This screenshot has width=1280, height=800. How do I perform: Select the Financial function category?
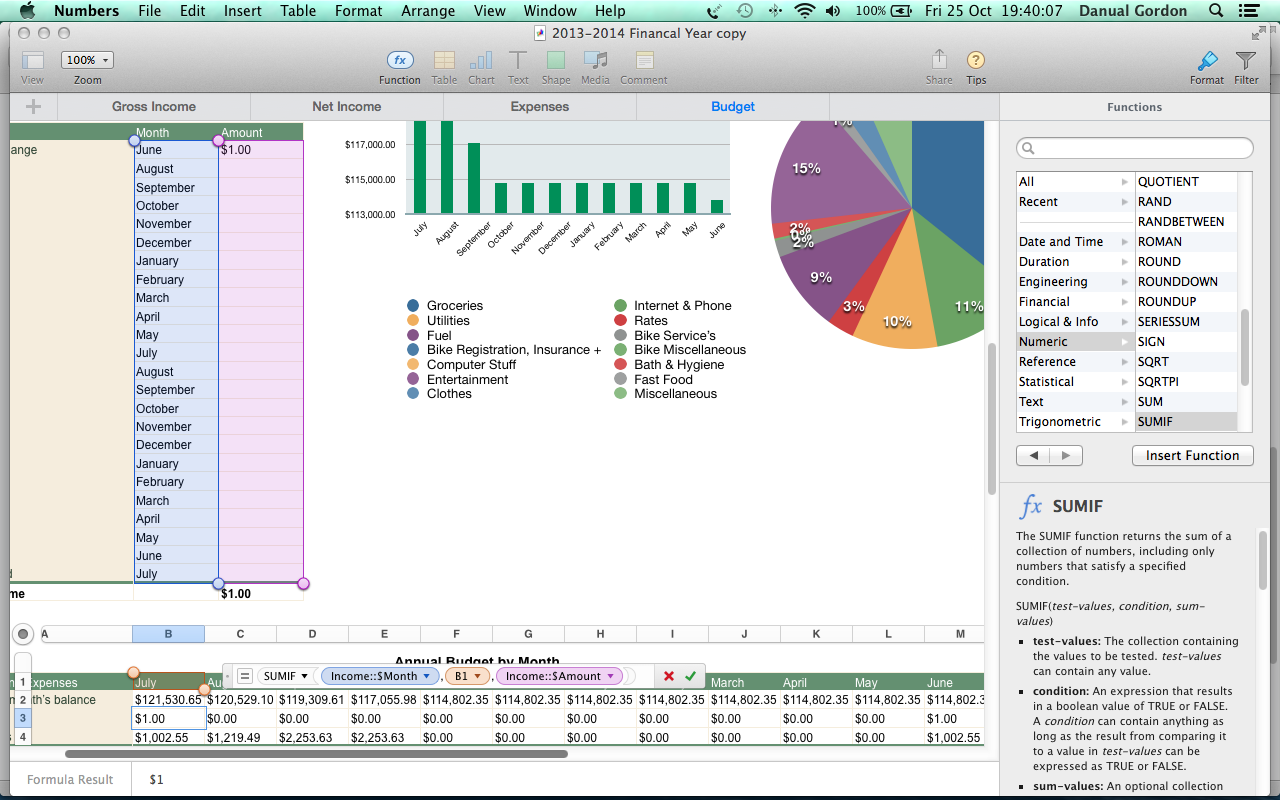pos(1044,302)
